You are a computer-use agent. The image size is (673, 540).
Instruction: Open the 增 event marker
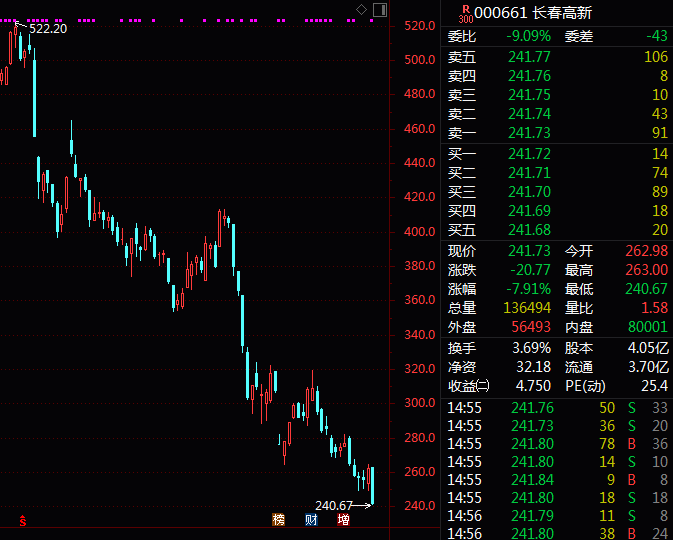click(x=343, y=520)
